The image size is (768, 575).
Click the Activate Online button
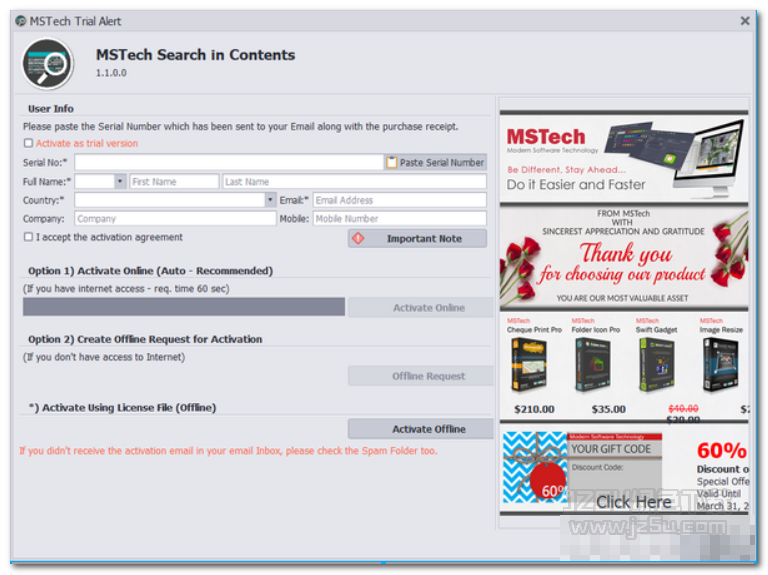[x=421, y=308]
